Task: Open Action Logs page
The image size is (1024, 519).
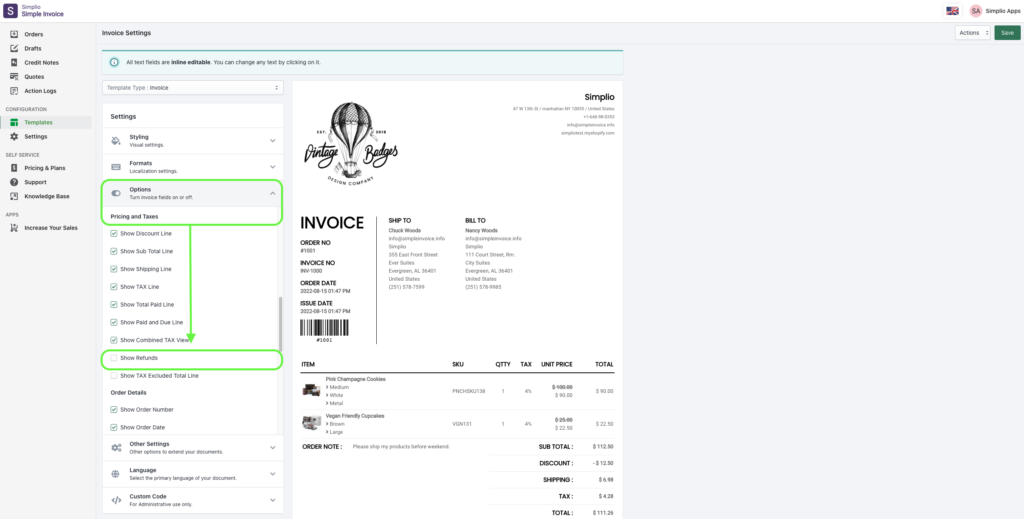Action: [40, 91]
